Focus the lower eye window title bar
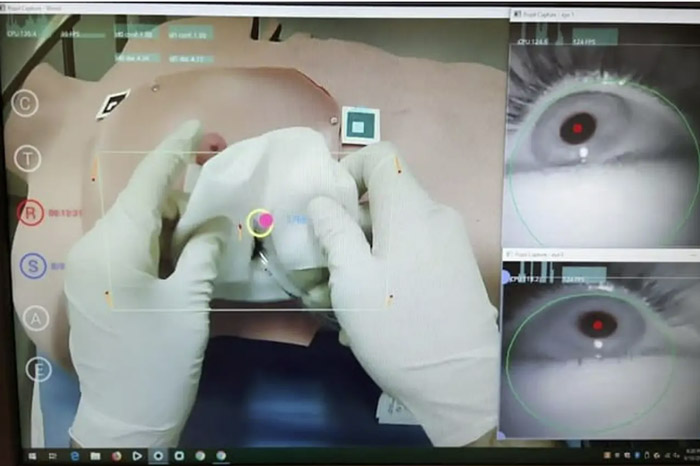 (x=600, y=256)
